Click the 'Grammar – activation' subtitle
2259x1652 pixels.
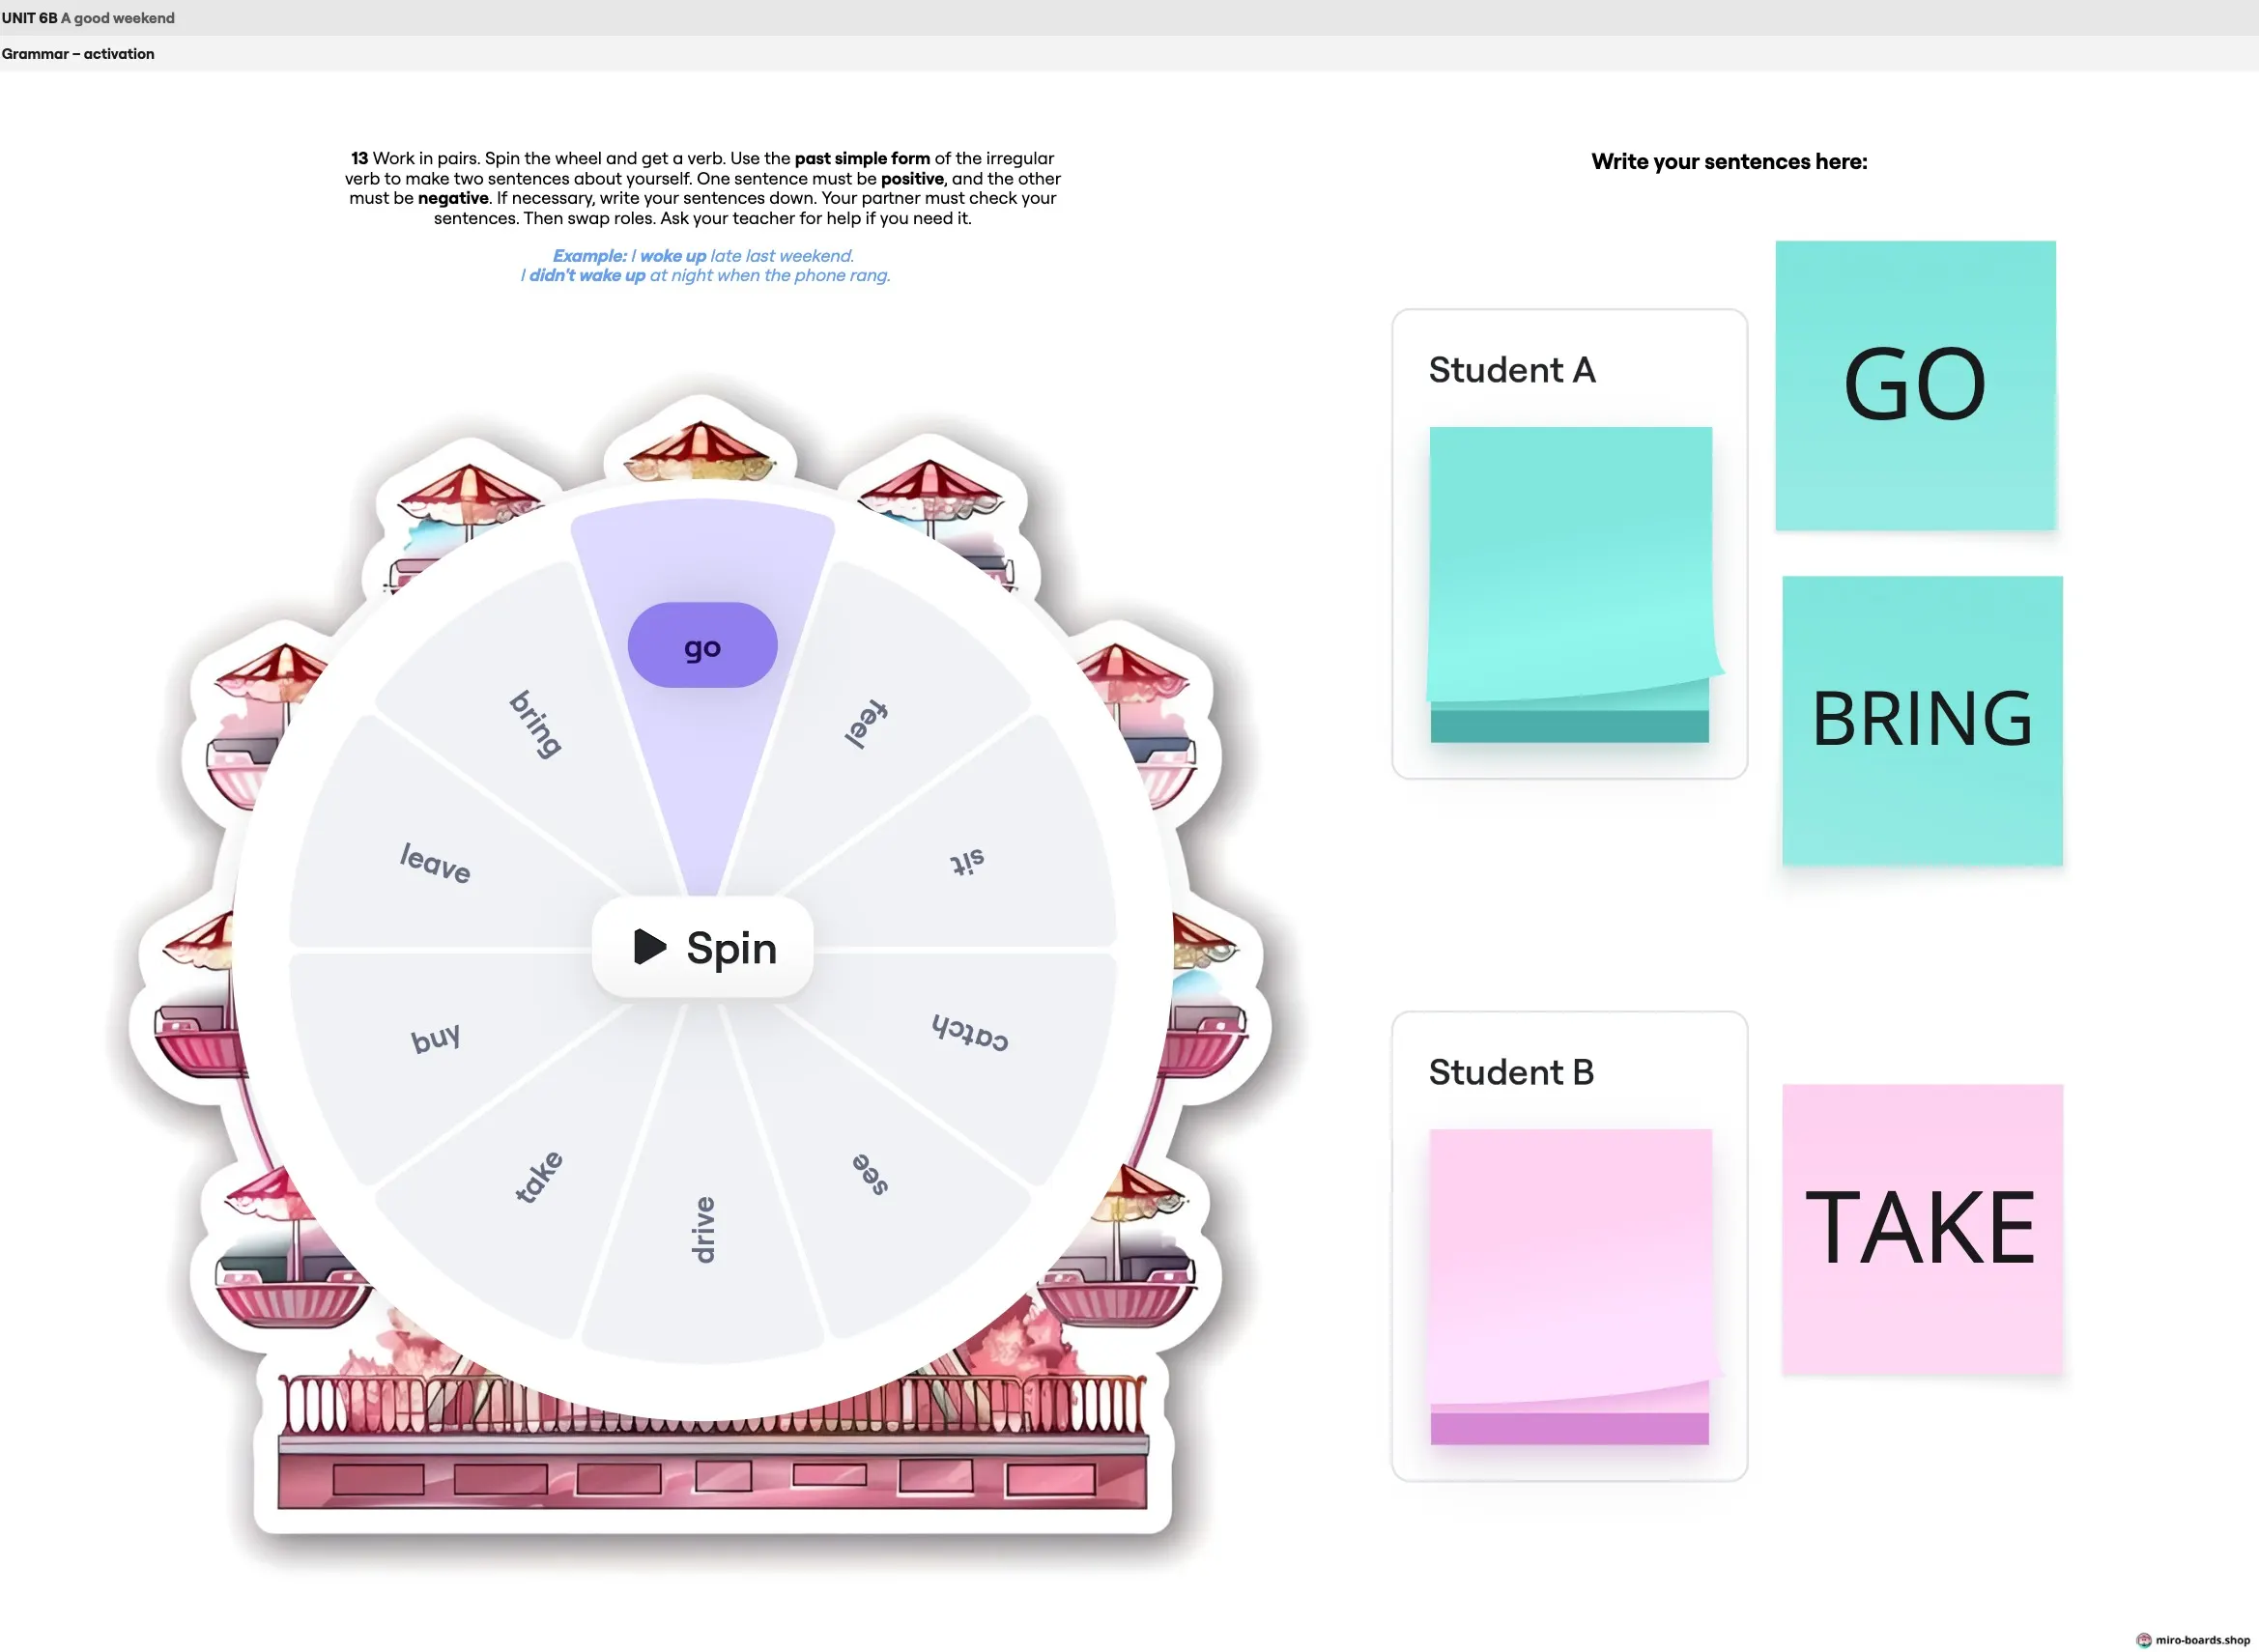coord(78,54)
